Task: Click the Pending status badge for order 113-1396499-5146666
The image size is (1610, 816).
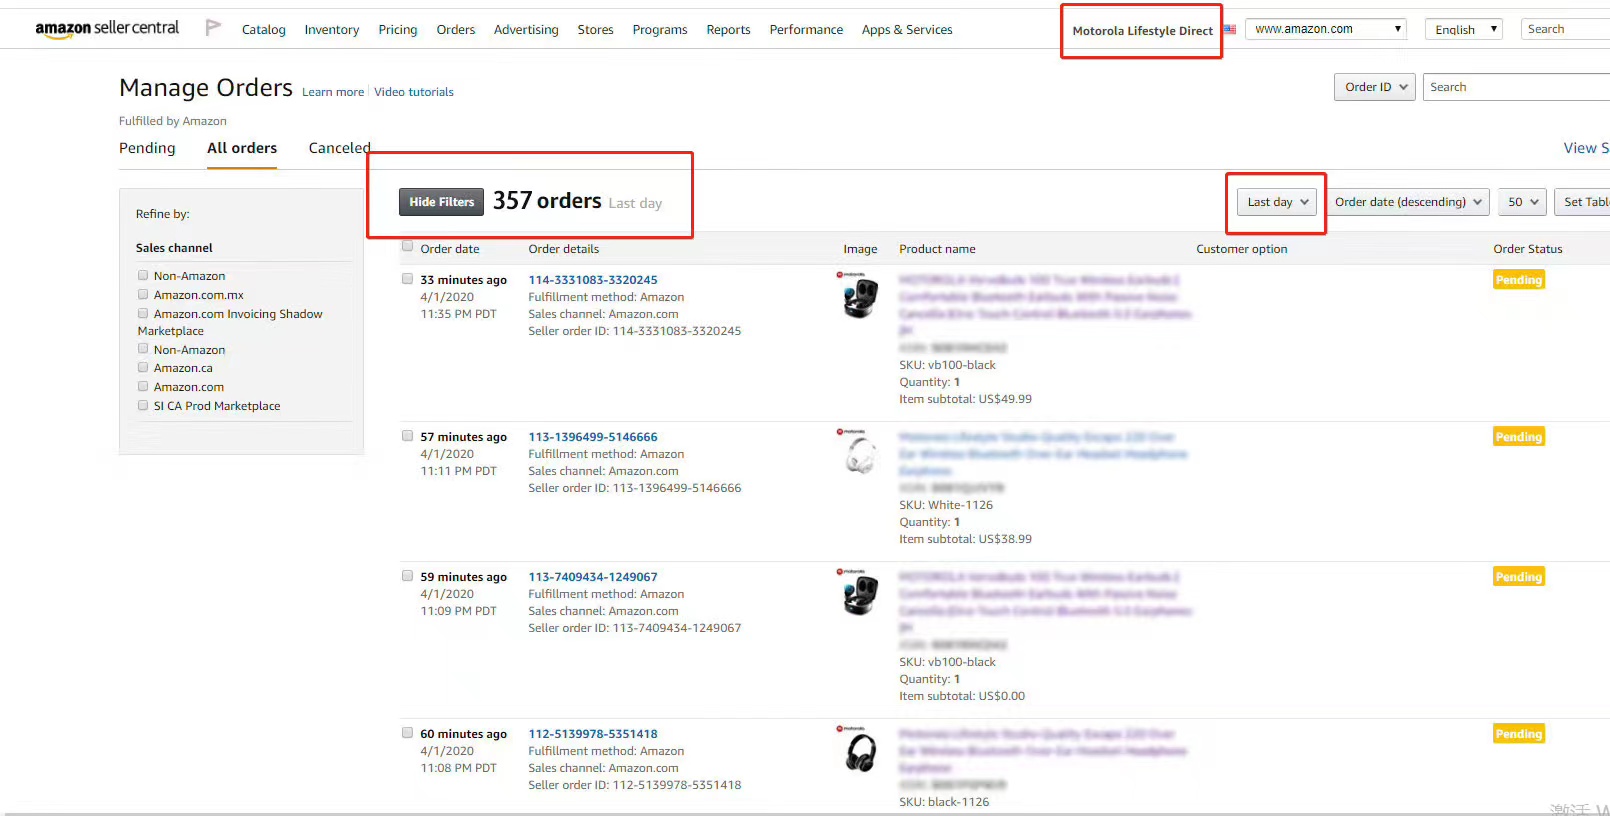Action: (x=1519, y=437)
